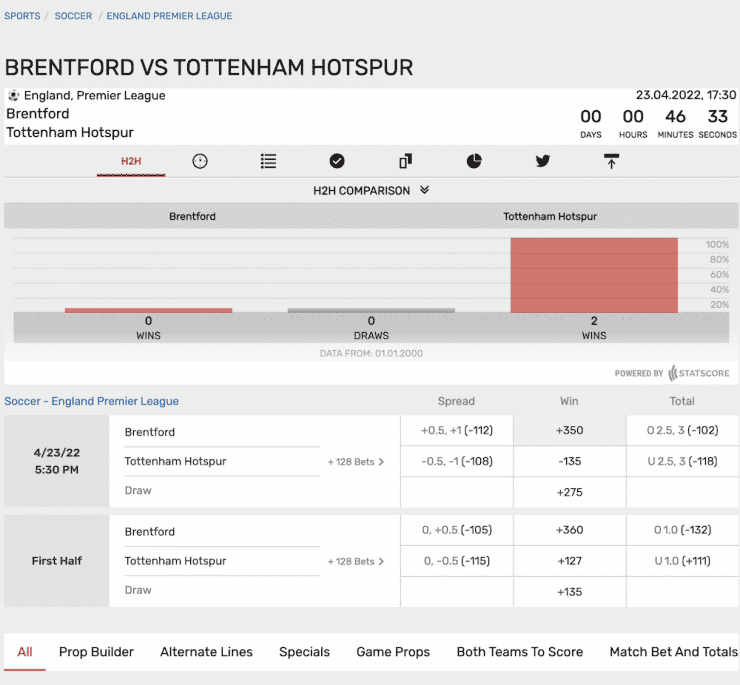
Task: Select first half Over 1.0 (-132)
Action: point(682,530)
